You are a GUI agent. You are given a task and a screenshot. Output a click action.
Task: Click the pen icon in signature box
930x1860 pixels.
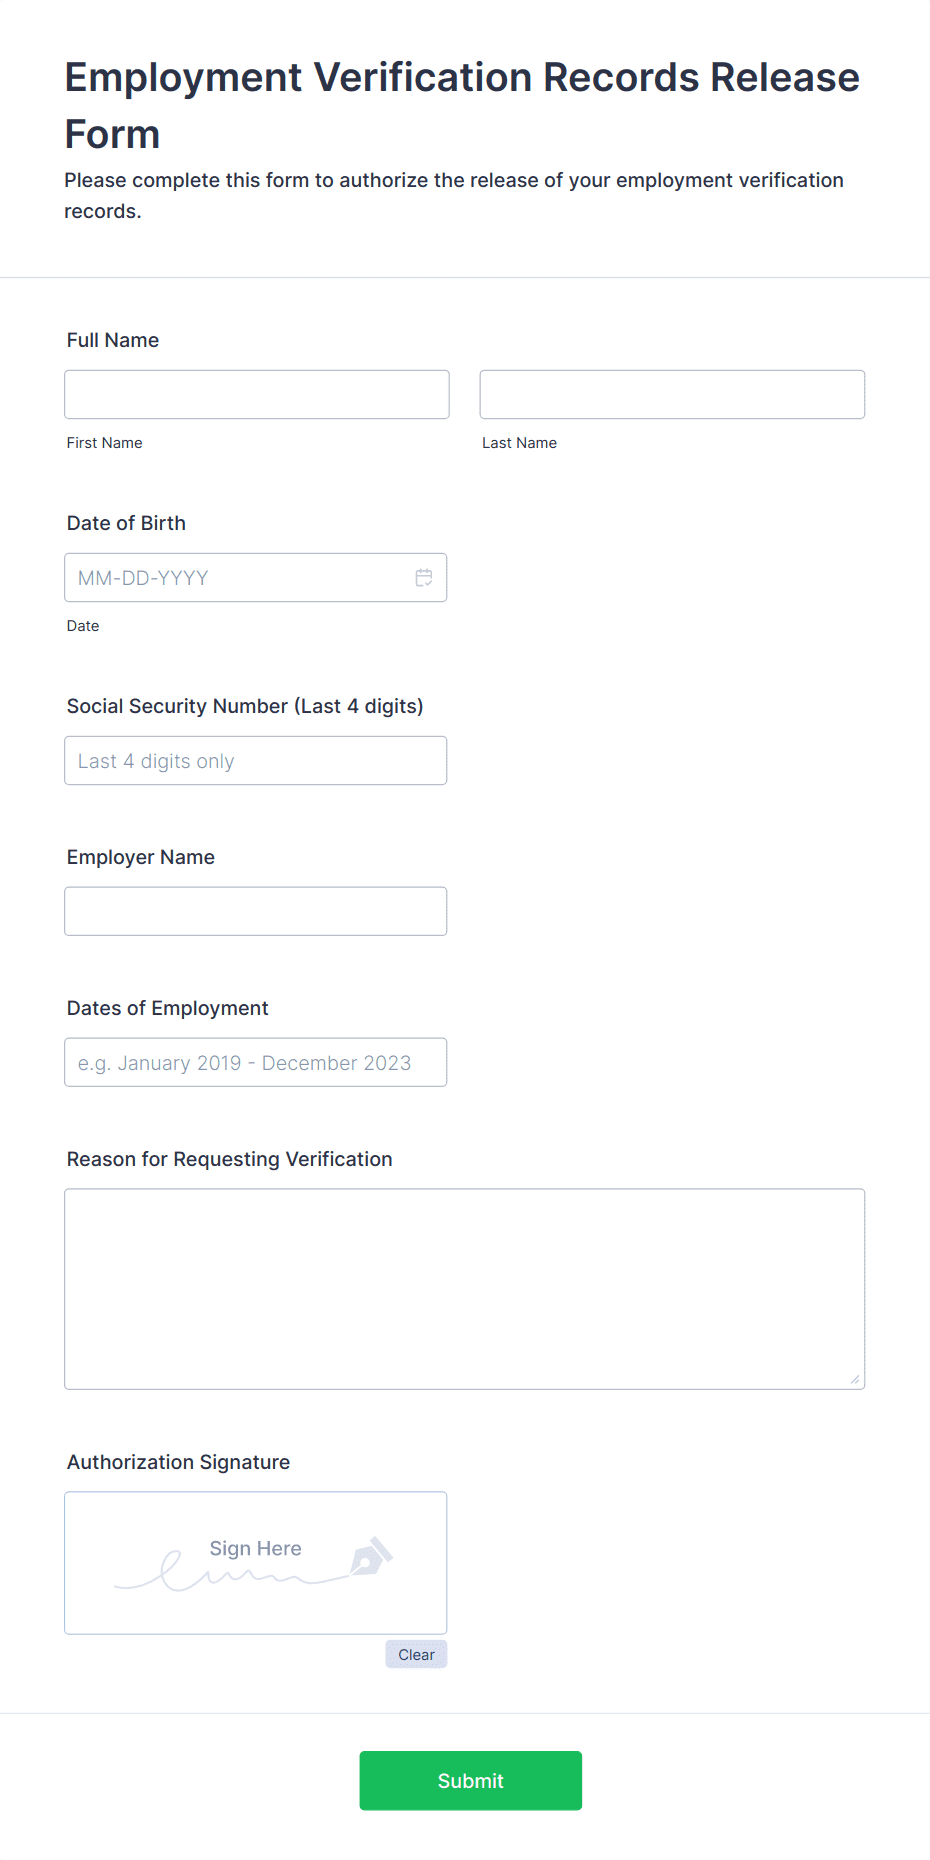(371, 1556)
